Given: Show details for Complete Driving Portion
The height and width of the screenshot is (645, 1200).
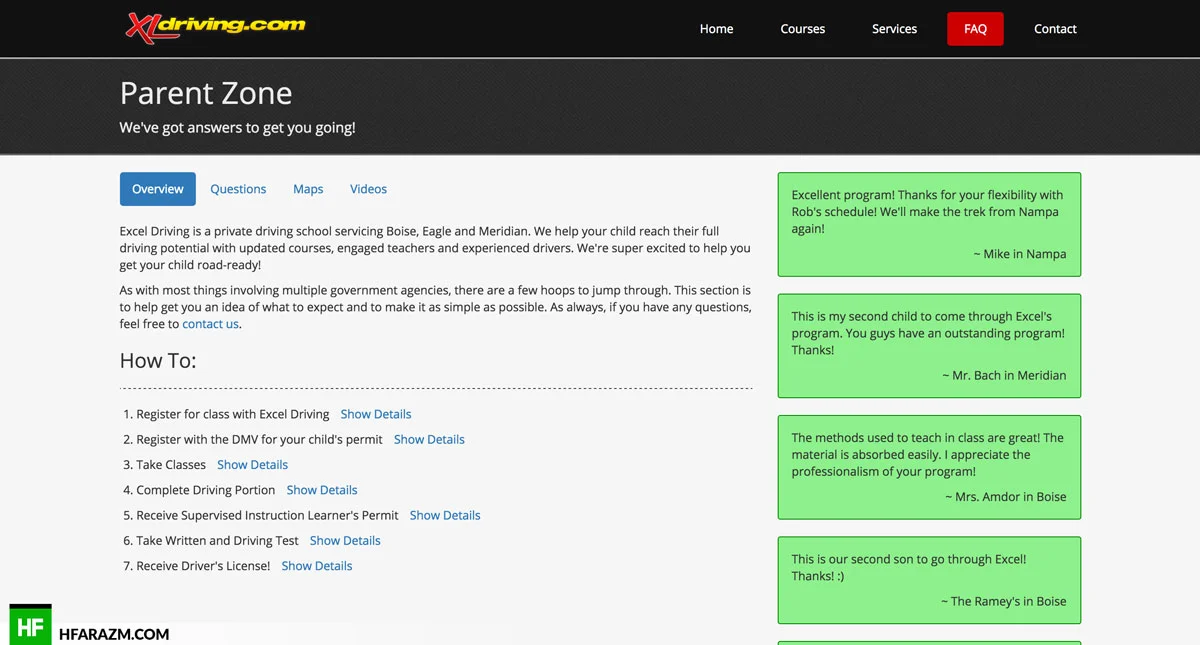Looking at the screenshot, I should (322, 490).
